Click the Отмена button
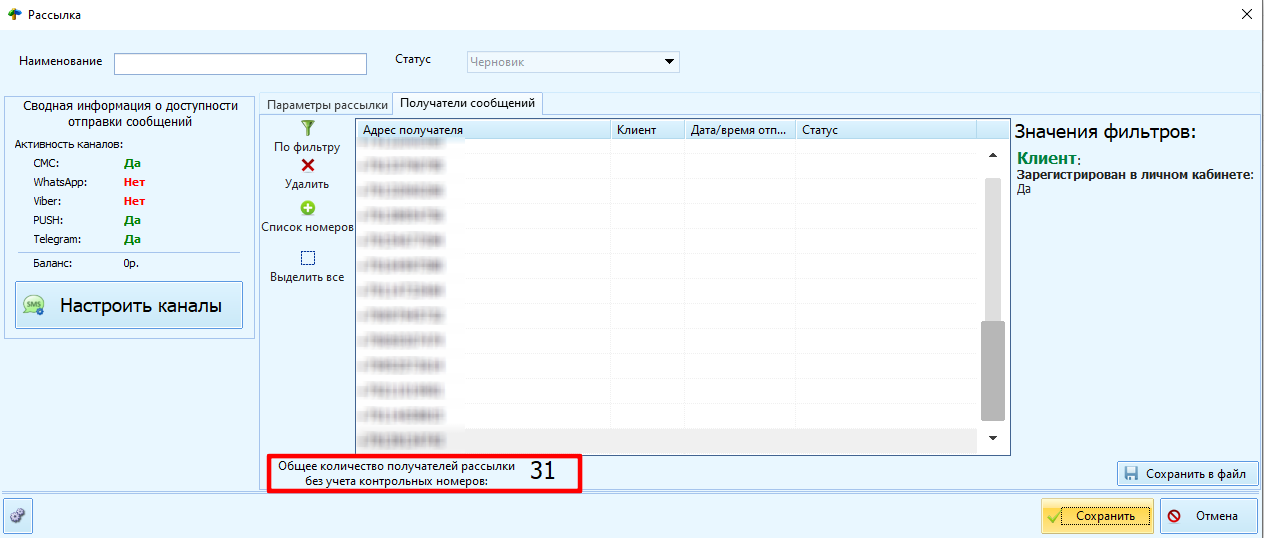 [x=1208, y=516]
